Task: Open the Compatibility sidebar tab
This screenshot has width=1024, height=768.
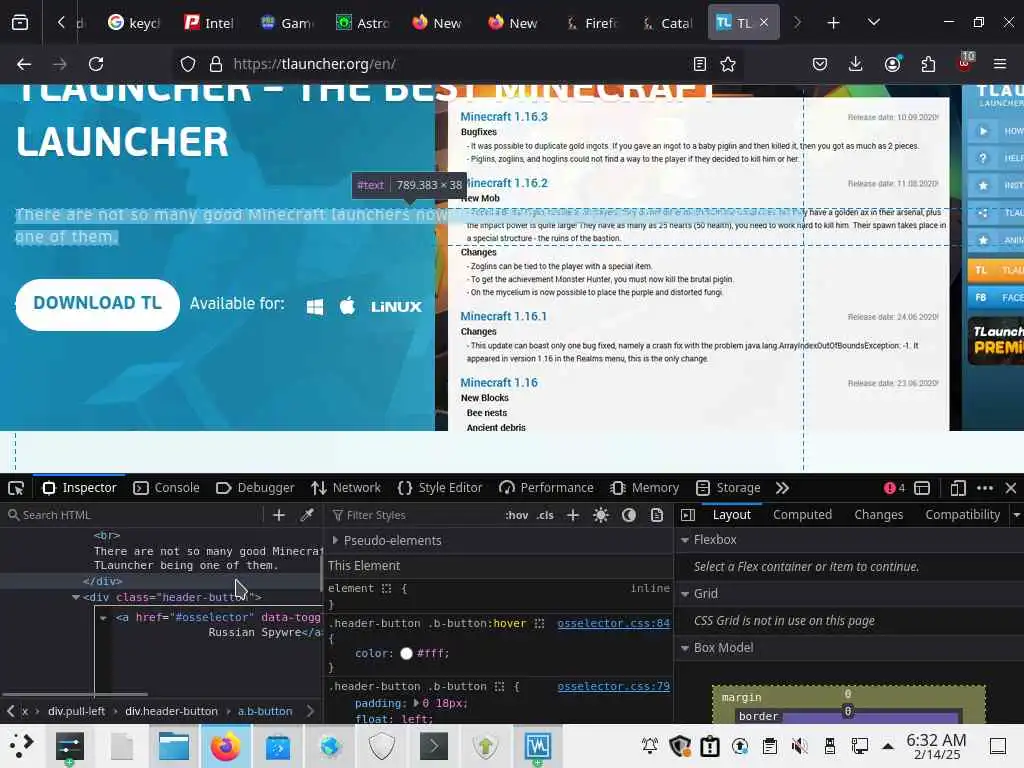Action: [x=962, y=515]
